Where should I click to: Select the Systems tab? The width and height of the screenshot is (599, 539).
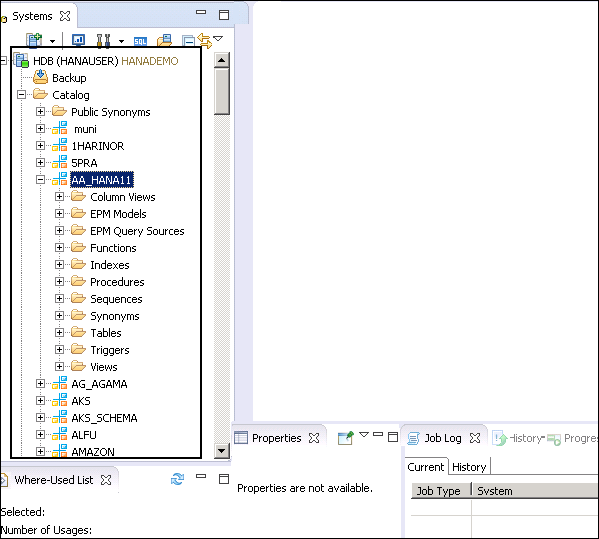point(32,16)
